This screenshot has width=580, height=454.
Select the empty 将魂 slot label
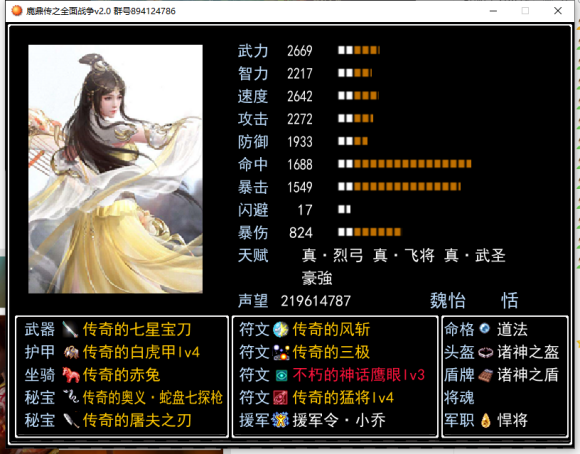pyautogui.click(x=459, y=398)
